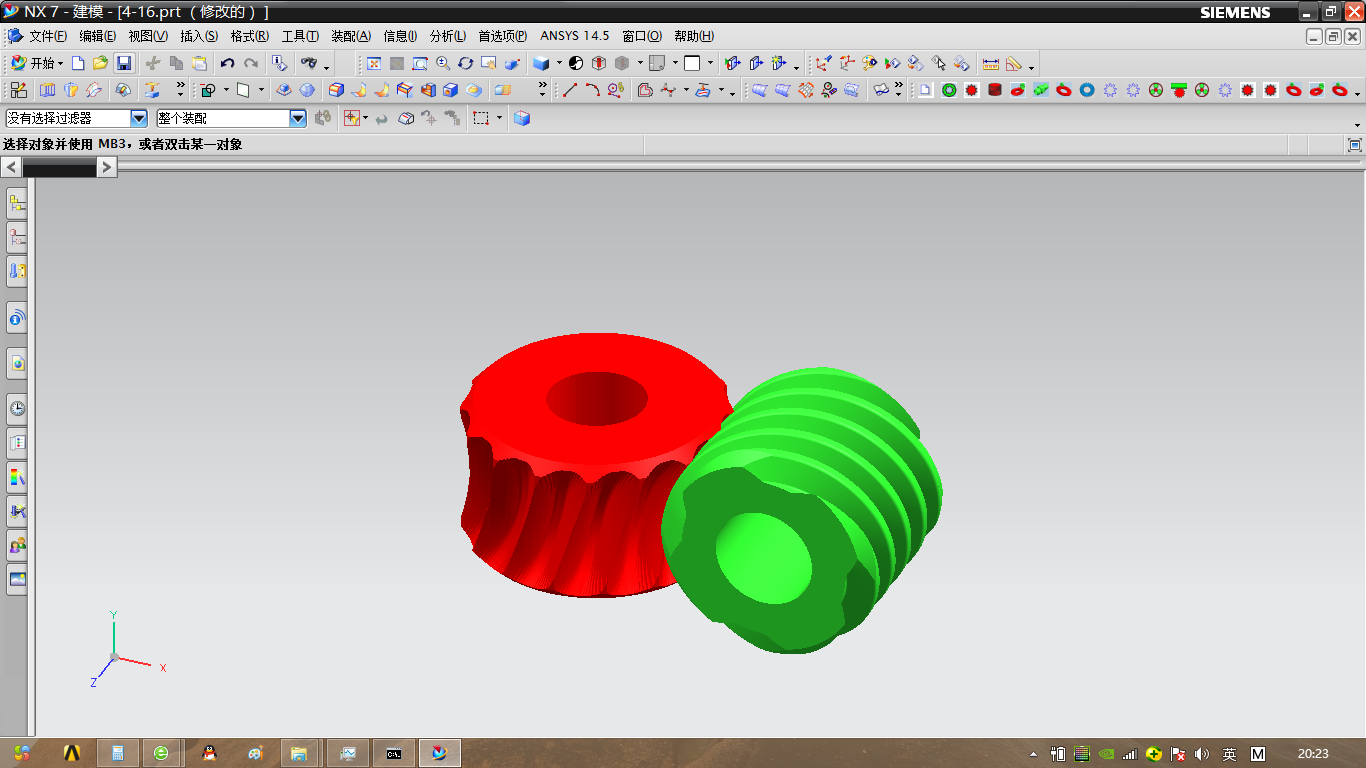Toggle the rectangle selection mode icon
Screen dimensions: 1366x768
click(481, 118)
